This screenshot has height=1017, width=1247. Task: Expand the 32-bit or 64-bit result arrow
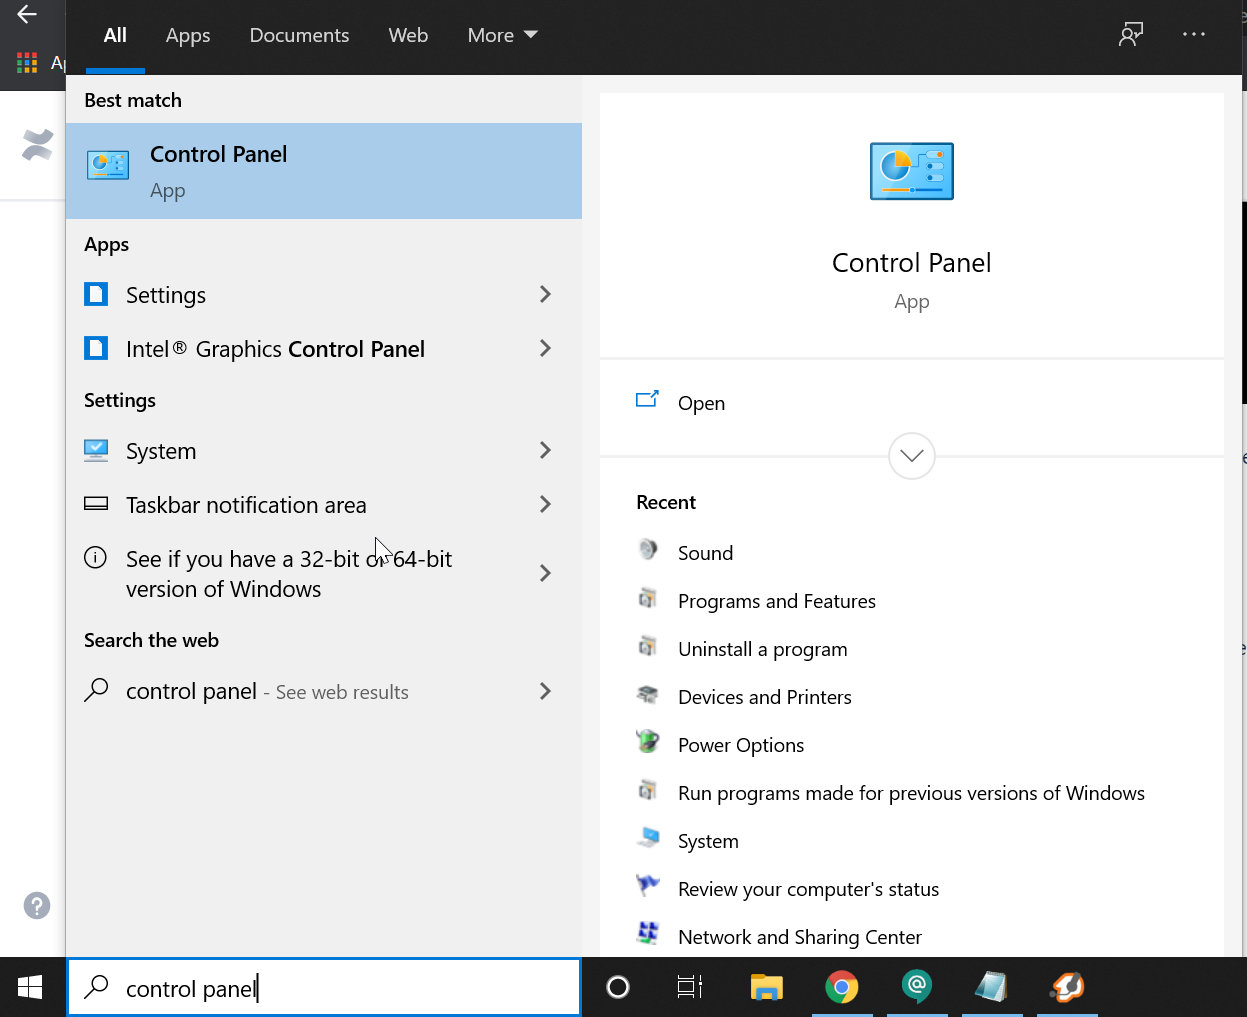(x=545, y=573)
